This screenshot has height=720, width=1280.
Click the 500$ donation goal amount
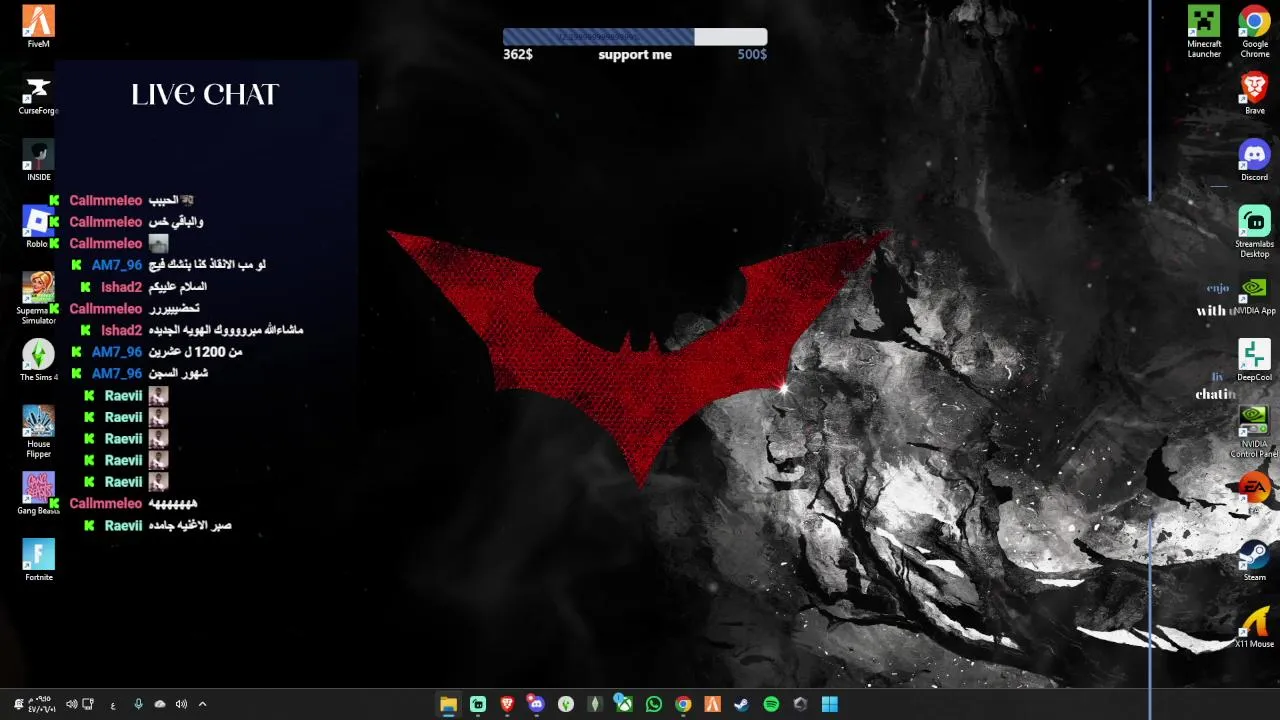tap(752, 54)
